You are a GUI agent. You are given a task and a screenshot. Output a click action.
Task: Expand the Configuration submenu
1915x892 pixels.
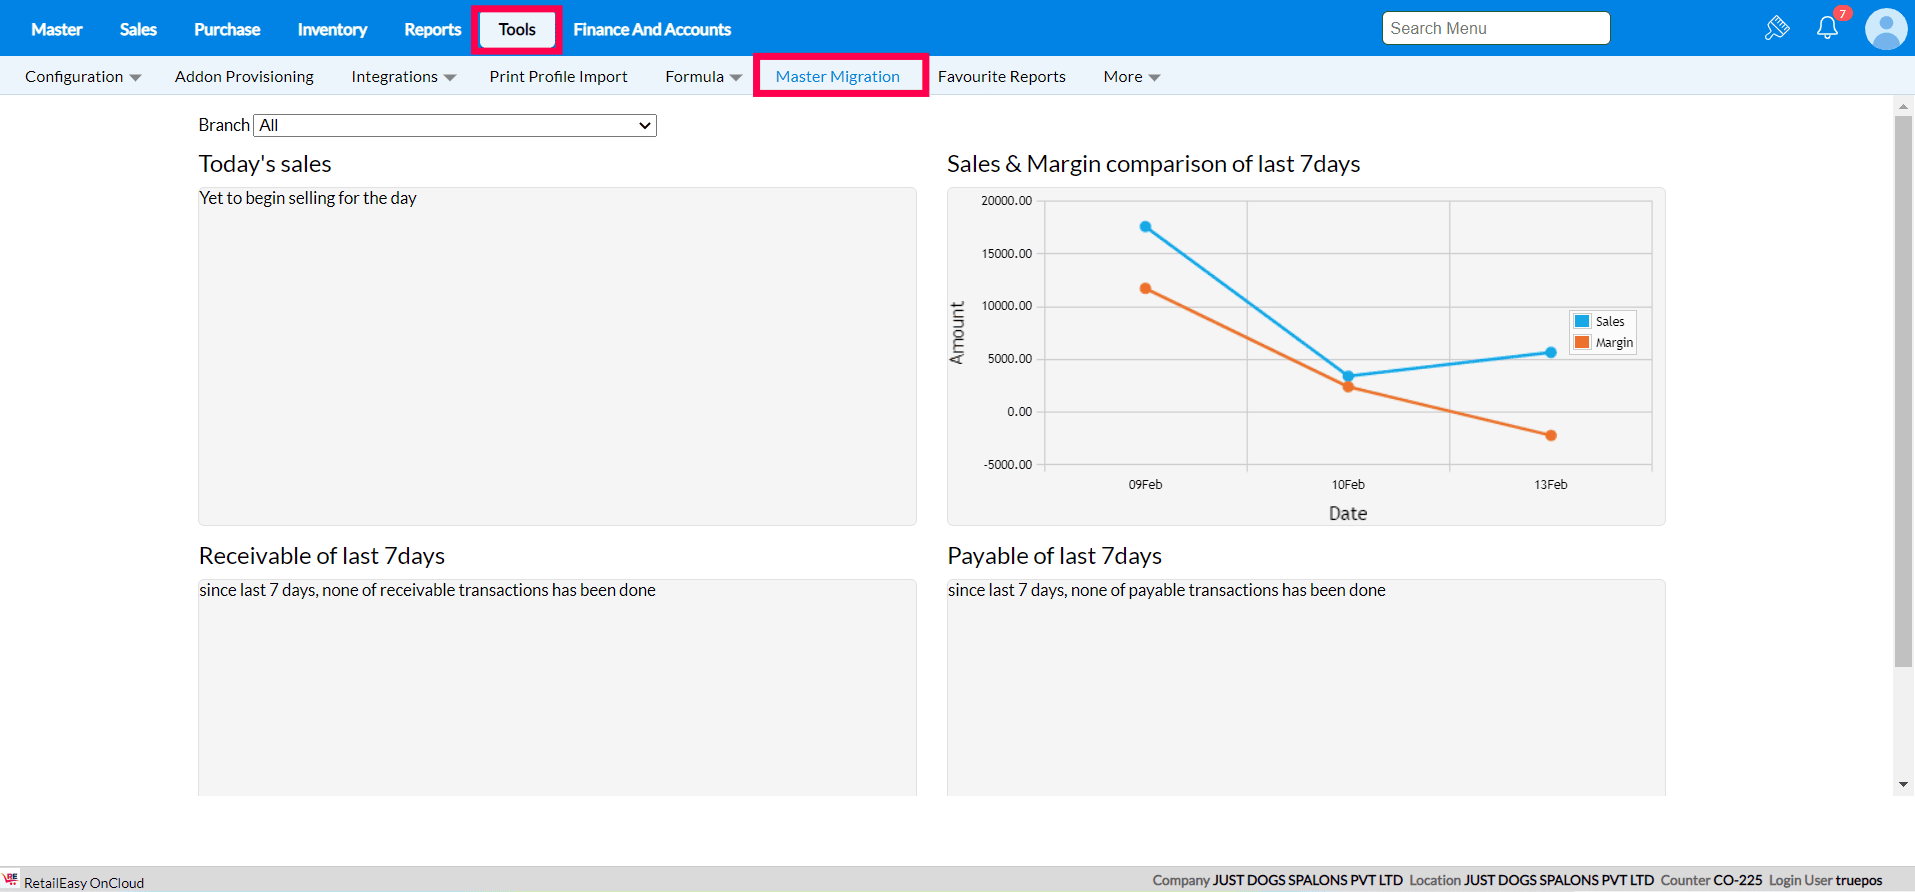[83, 77]
